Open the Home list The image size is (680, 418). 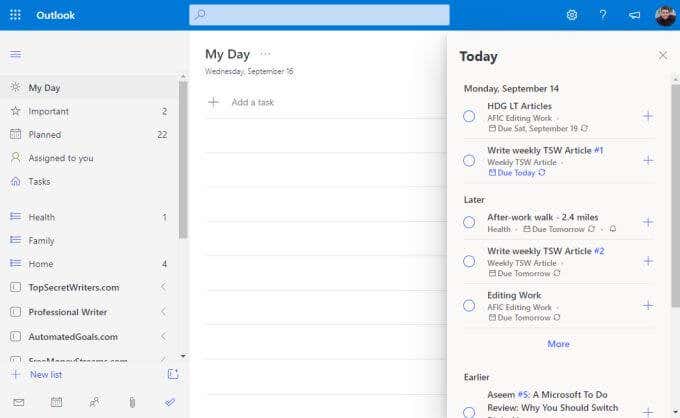point(89,264)
